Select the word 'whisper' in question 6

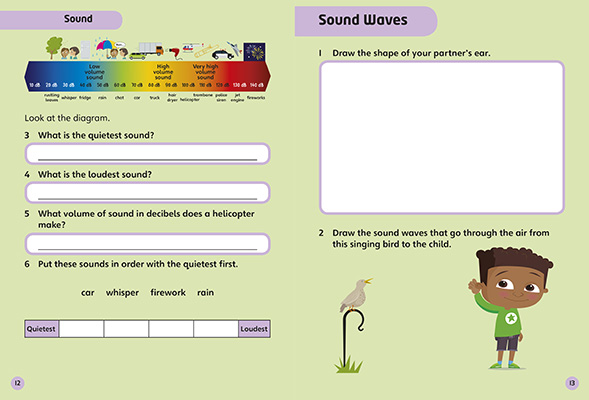(x=122, y=293)
